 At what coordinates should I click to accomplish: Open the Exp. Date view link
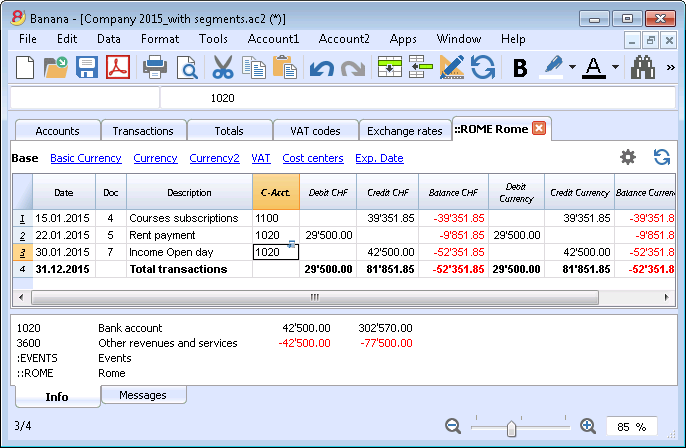point(379,158)
